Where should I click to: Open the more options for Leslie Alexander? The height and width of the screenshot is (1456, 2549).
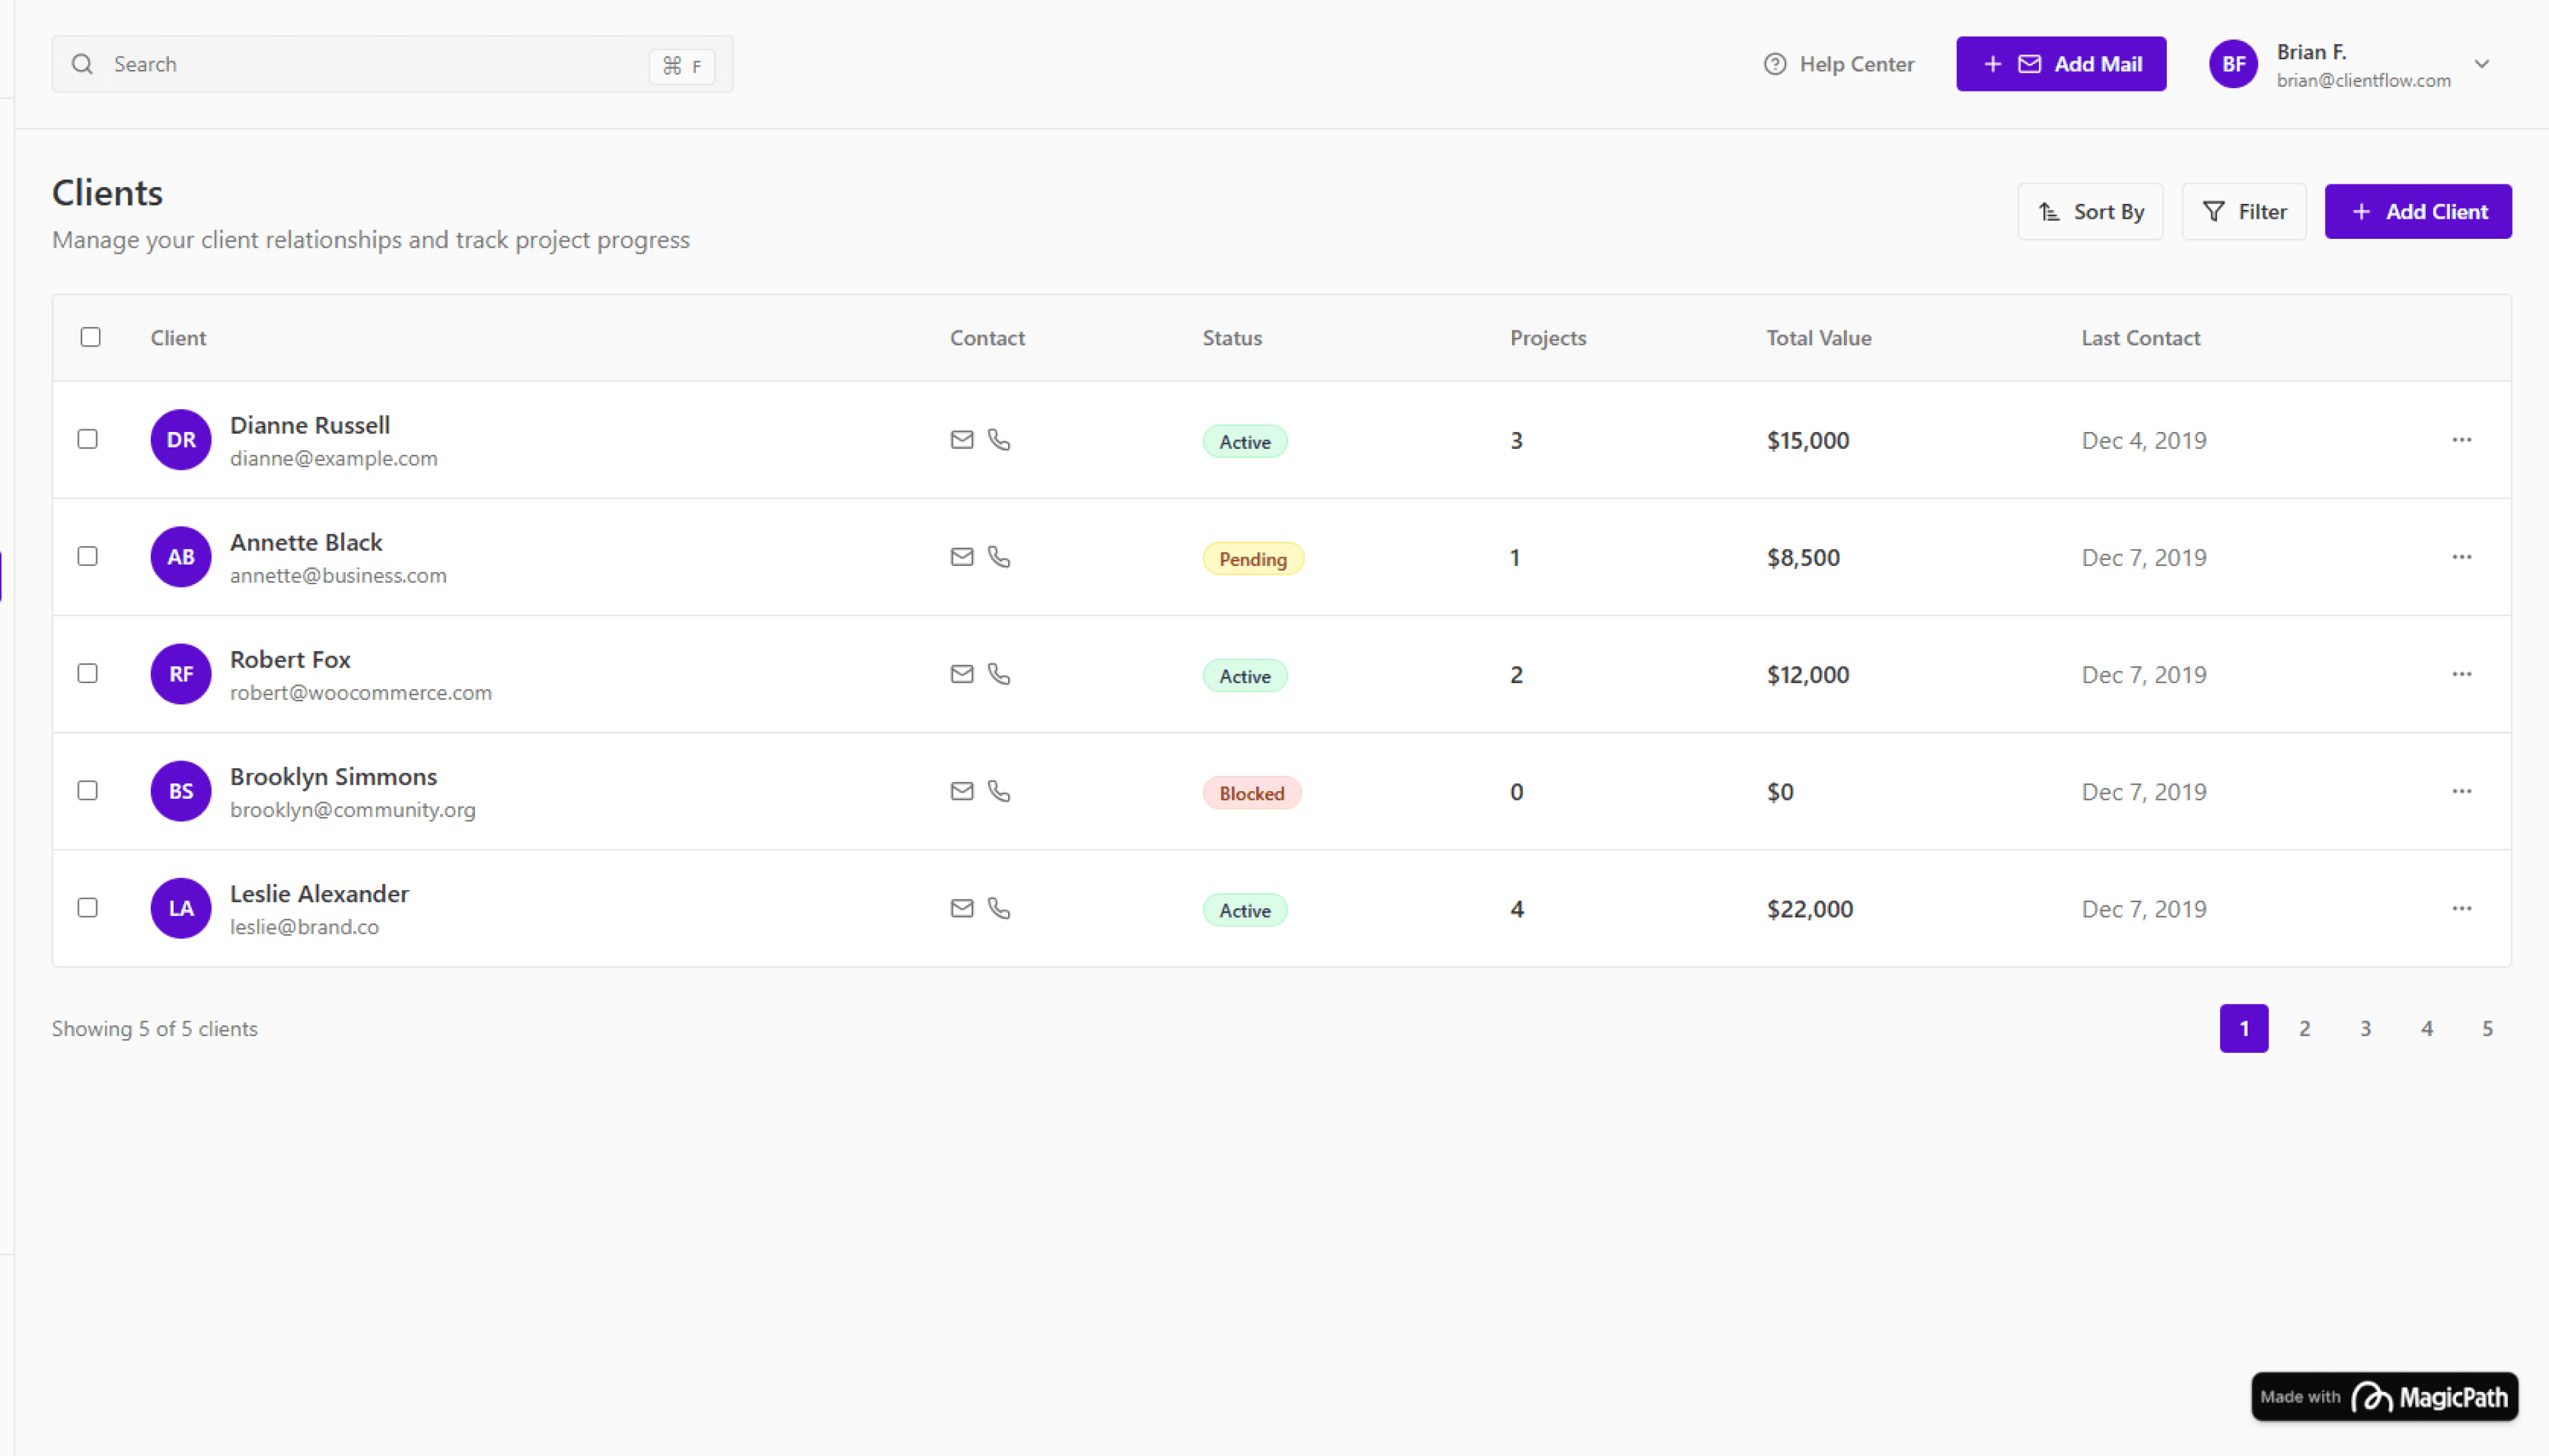coord(2461,908)
